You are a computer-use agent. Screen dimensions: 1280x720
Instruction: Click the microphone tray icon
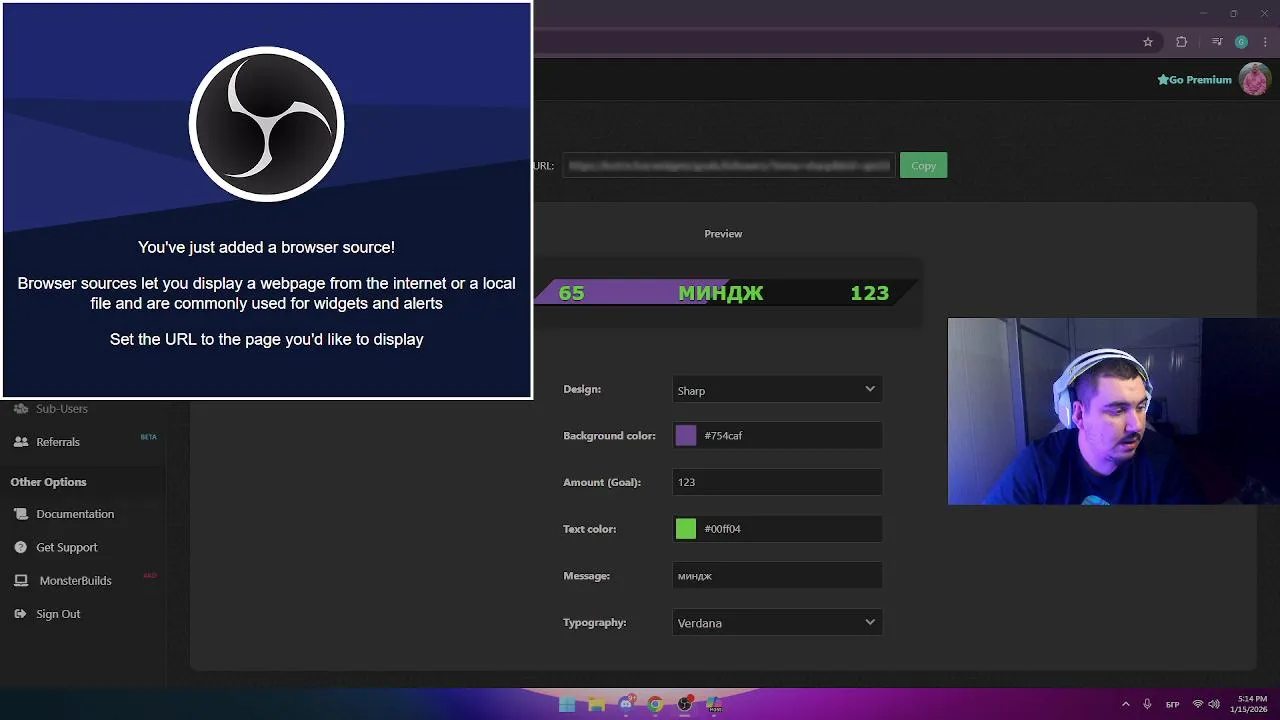(1147, 704)
